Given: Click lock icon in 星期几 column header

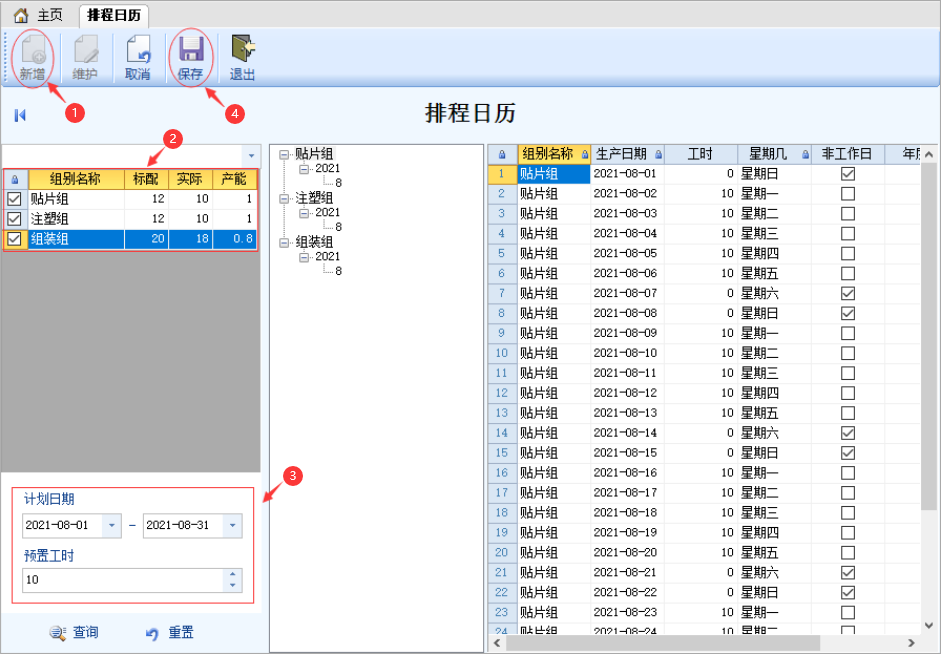Looking at the screenshot, I should 805,155.
